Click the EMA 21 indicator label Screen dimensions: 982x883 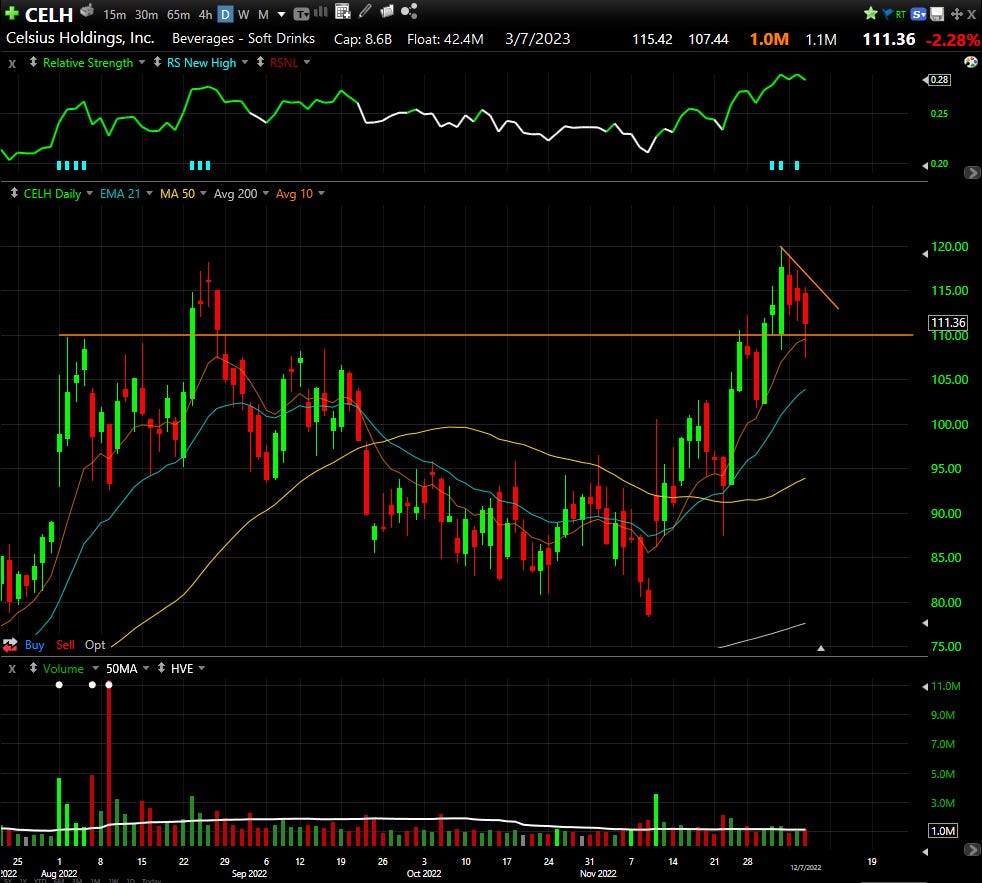[x=120, y=194]
